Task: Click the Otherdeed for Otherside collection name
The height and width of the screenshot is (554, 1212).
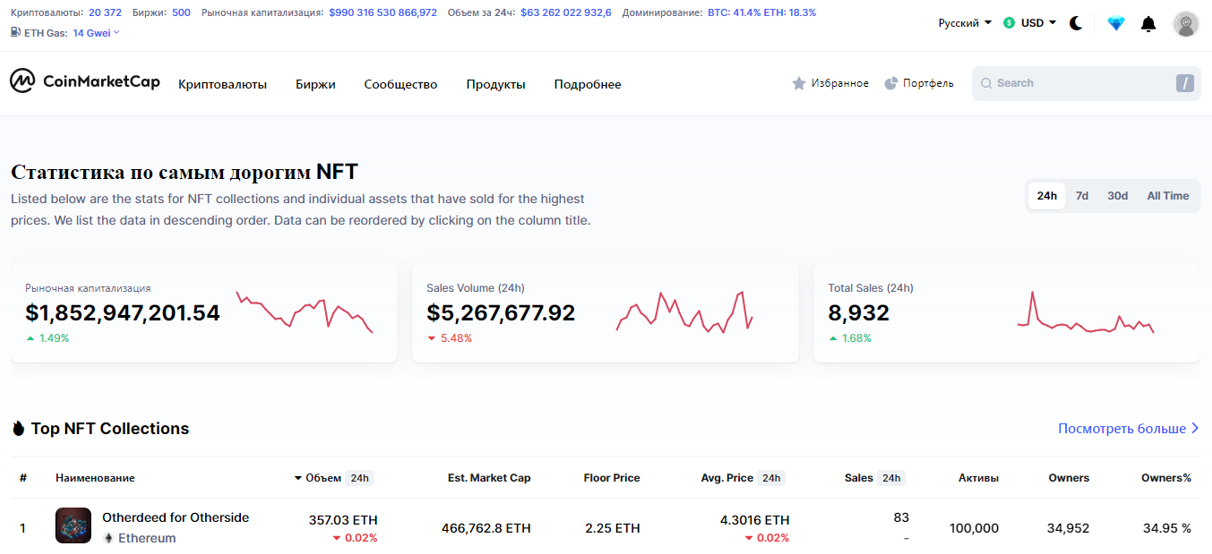Action: tap(175, 517)
